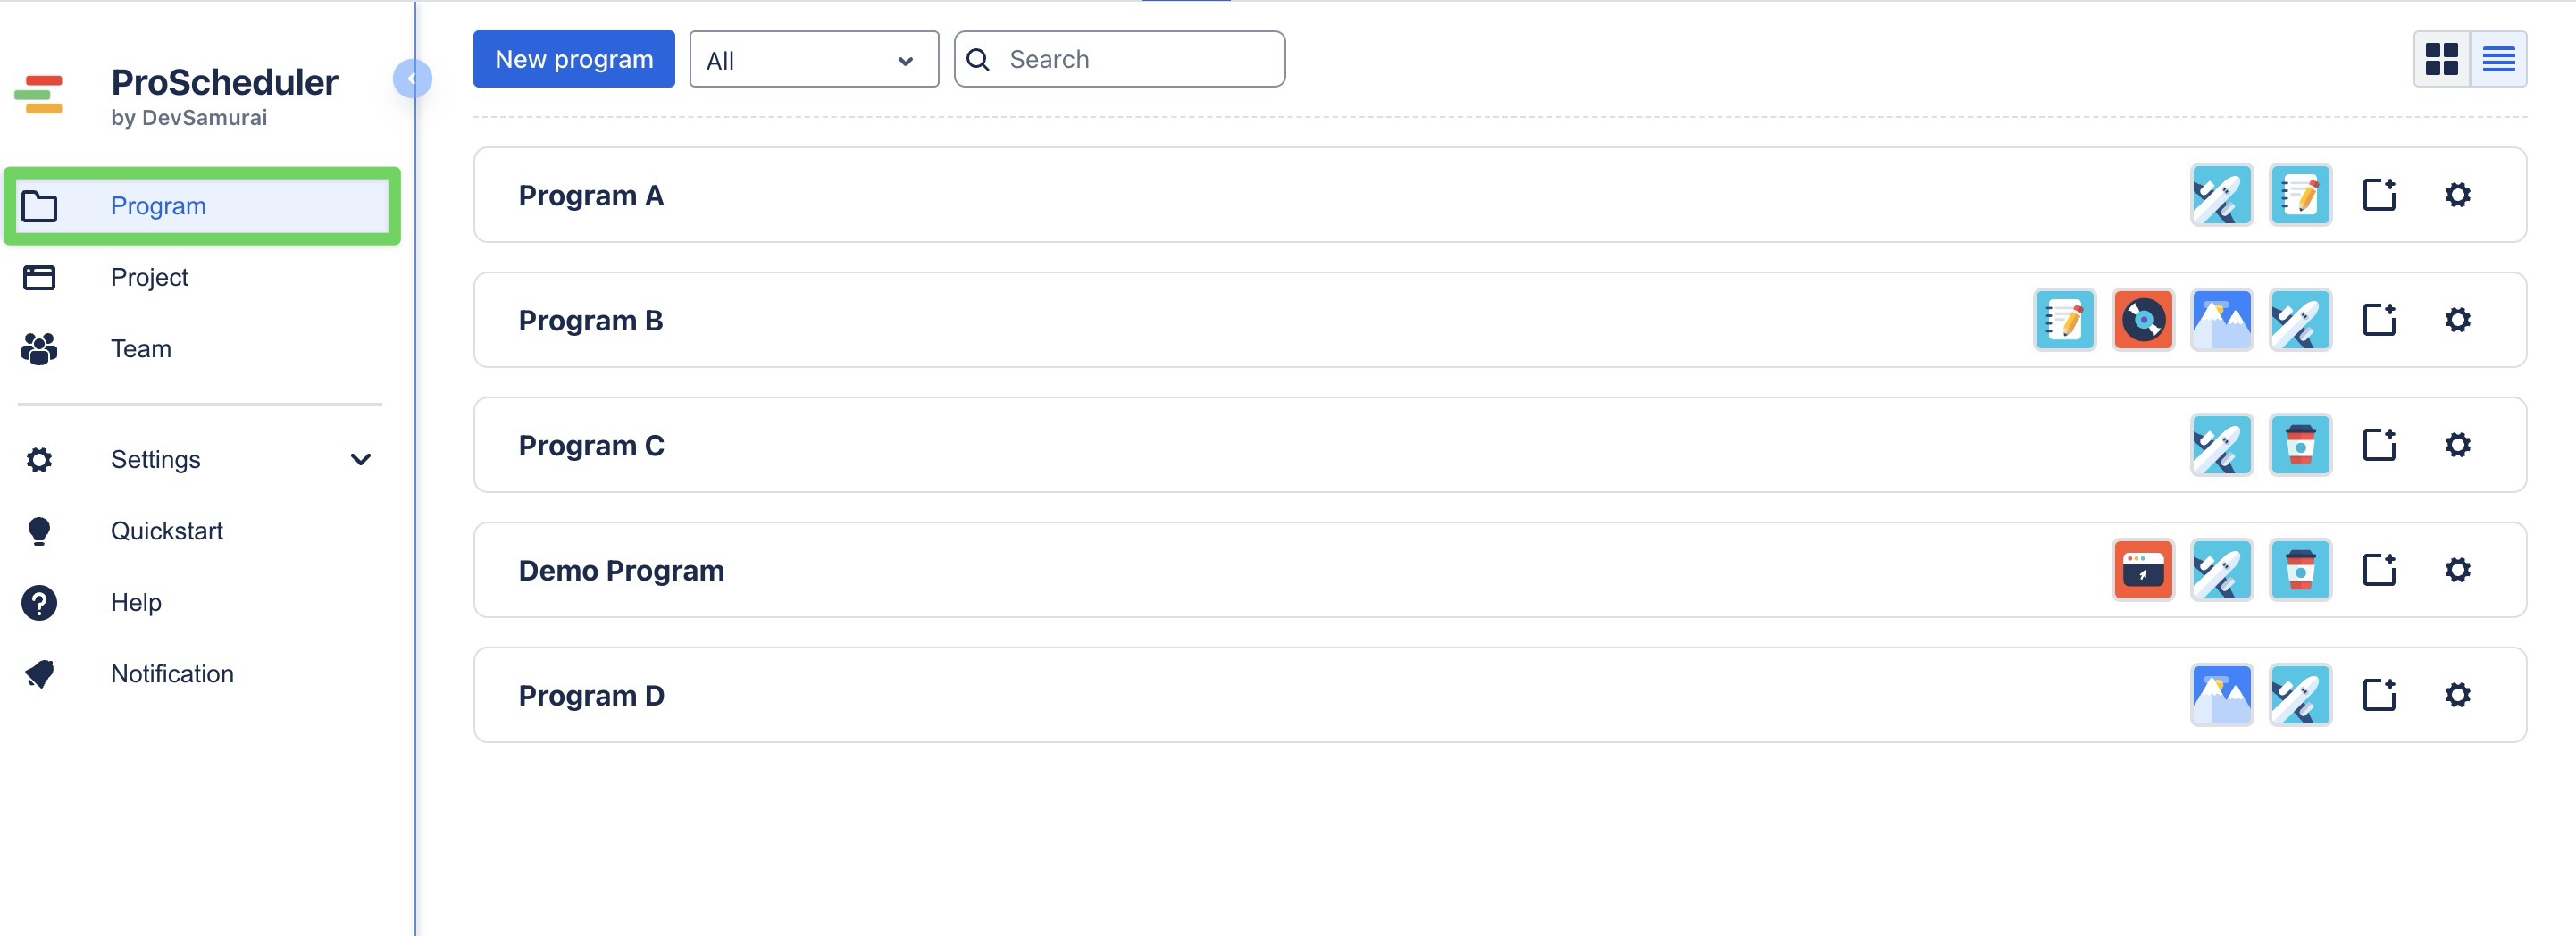Go to the Team page
Image resolution: width=2576 pixels, height=936 pixels.
point(141,349)
